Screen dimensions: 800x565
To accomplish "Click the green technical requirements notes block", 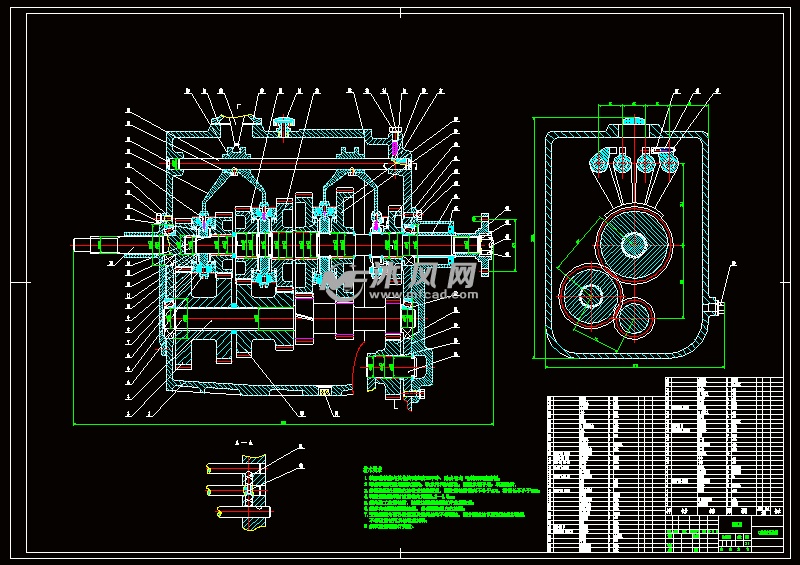I will [440, 498].
